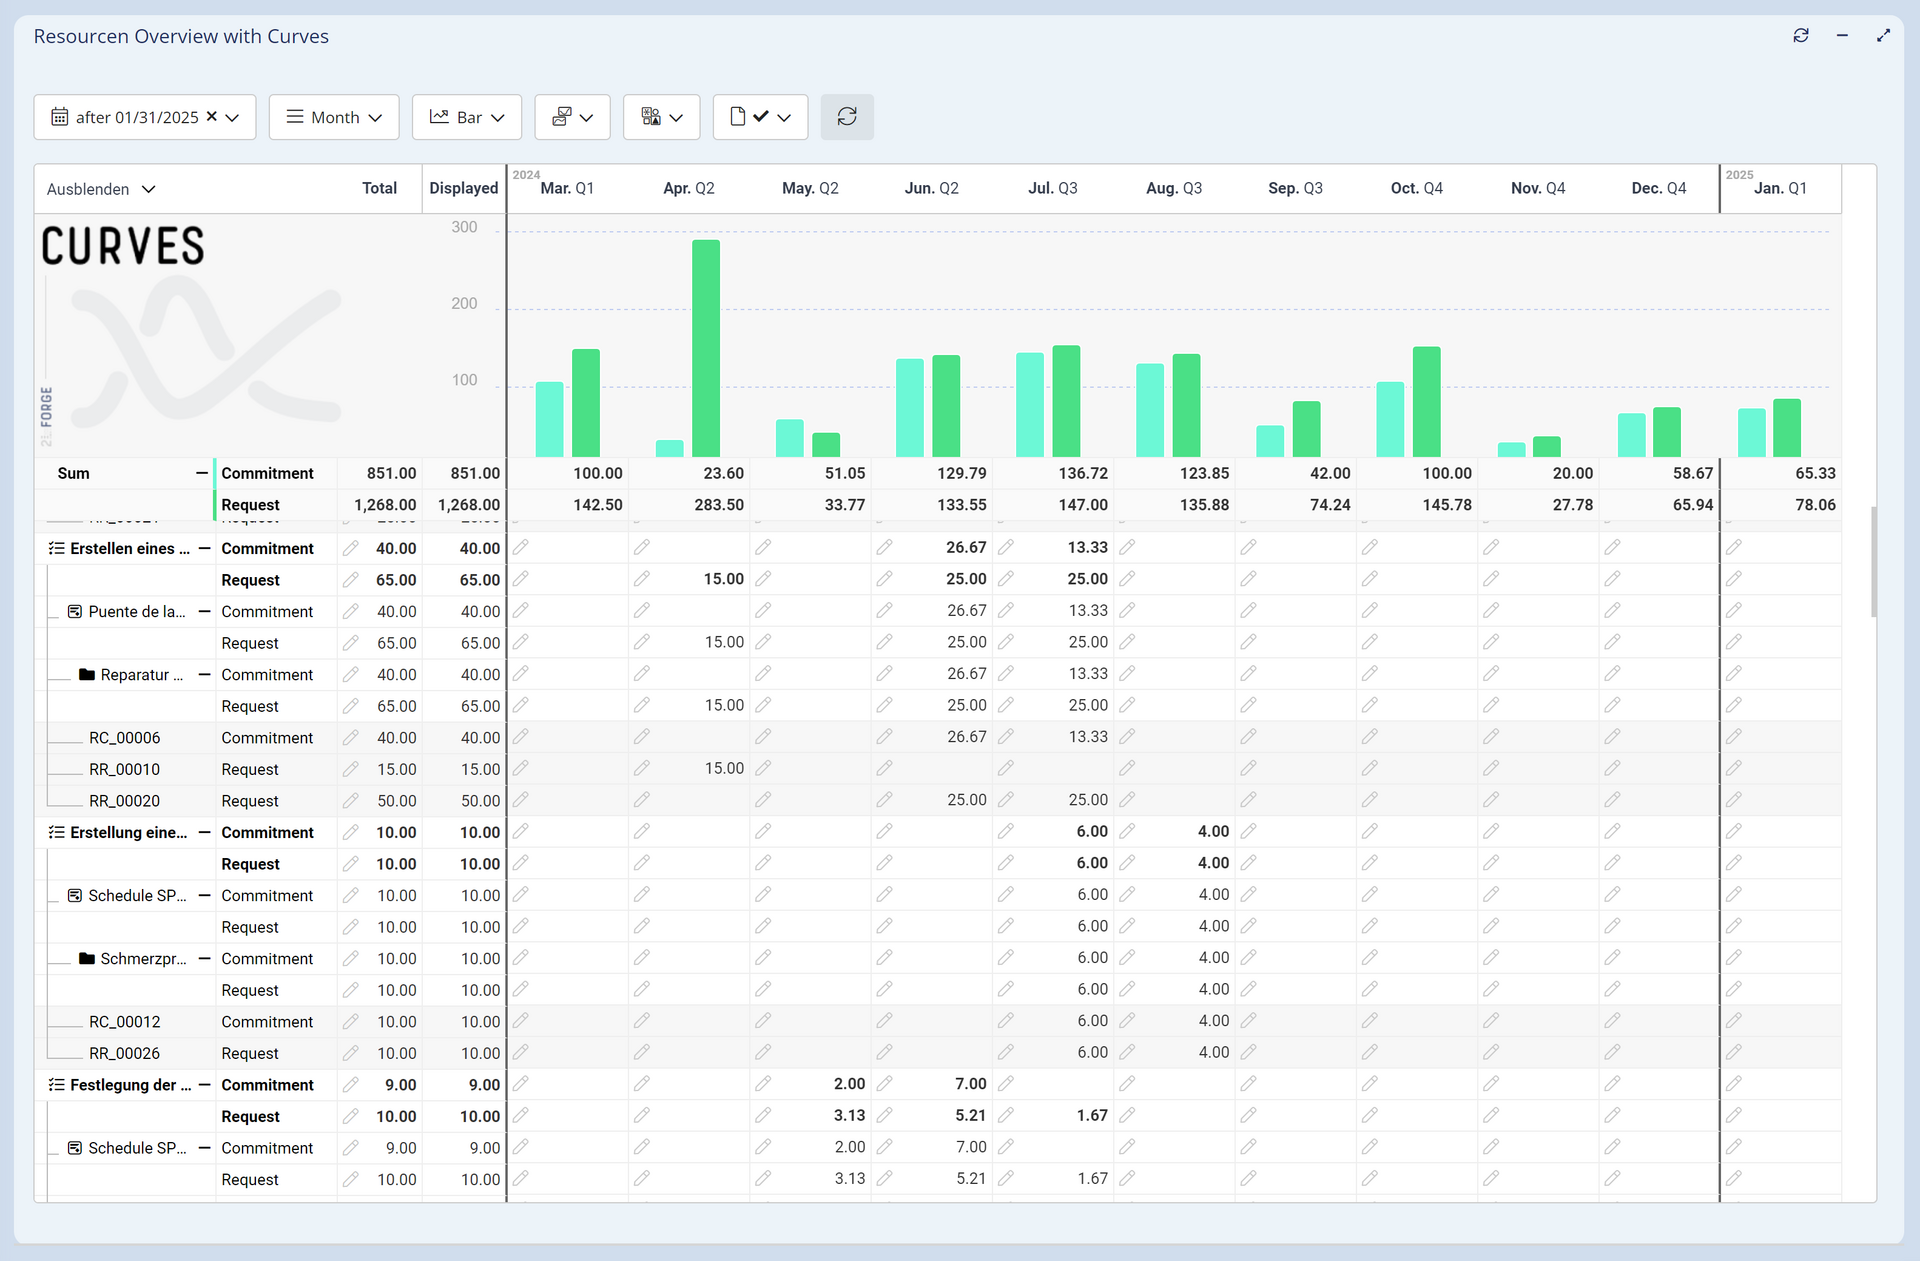Viewport: 1920px width, 1261px height.
Task: Open the Ausblenden dropdown
Action: point(101,189)
